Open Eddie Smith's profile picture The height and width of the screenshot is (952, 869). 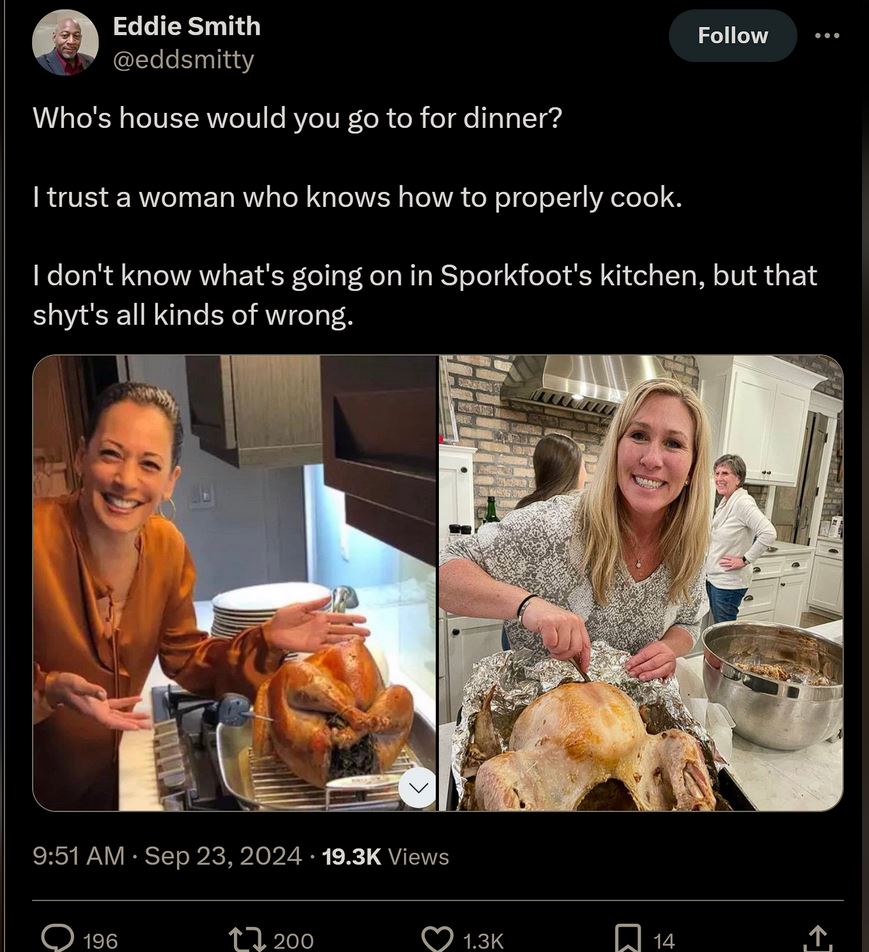point(65,43)
